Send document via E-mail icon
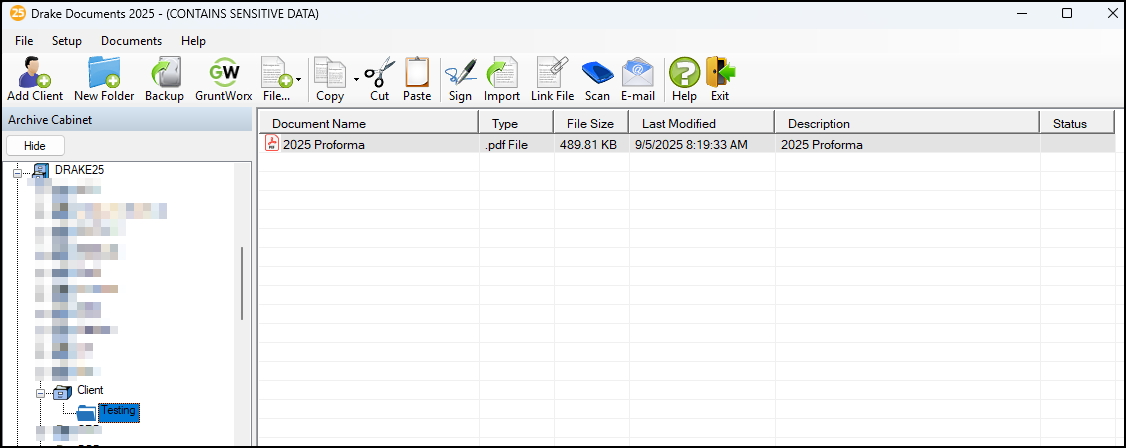1126x448 pixels. point(637,79)
